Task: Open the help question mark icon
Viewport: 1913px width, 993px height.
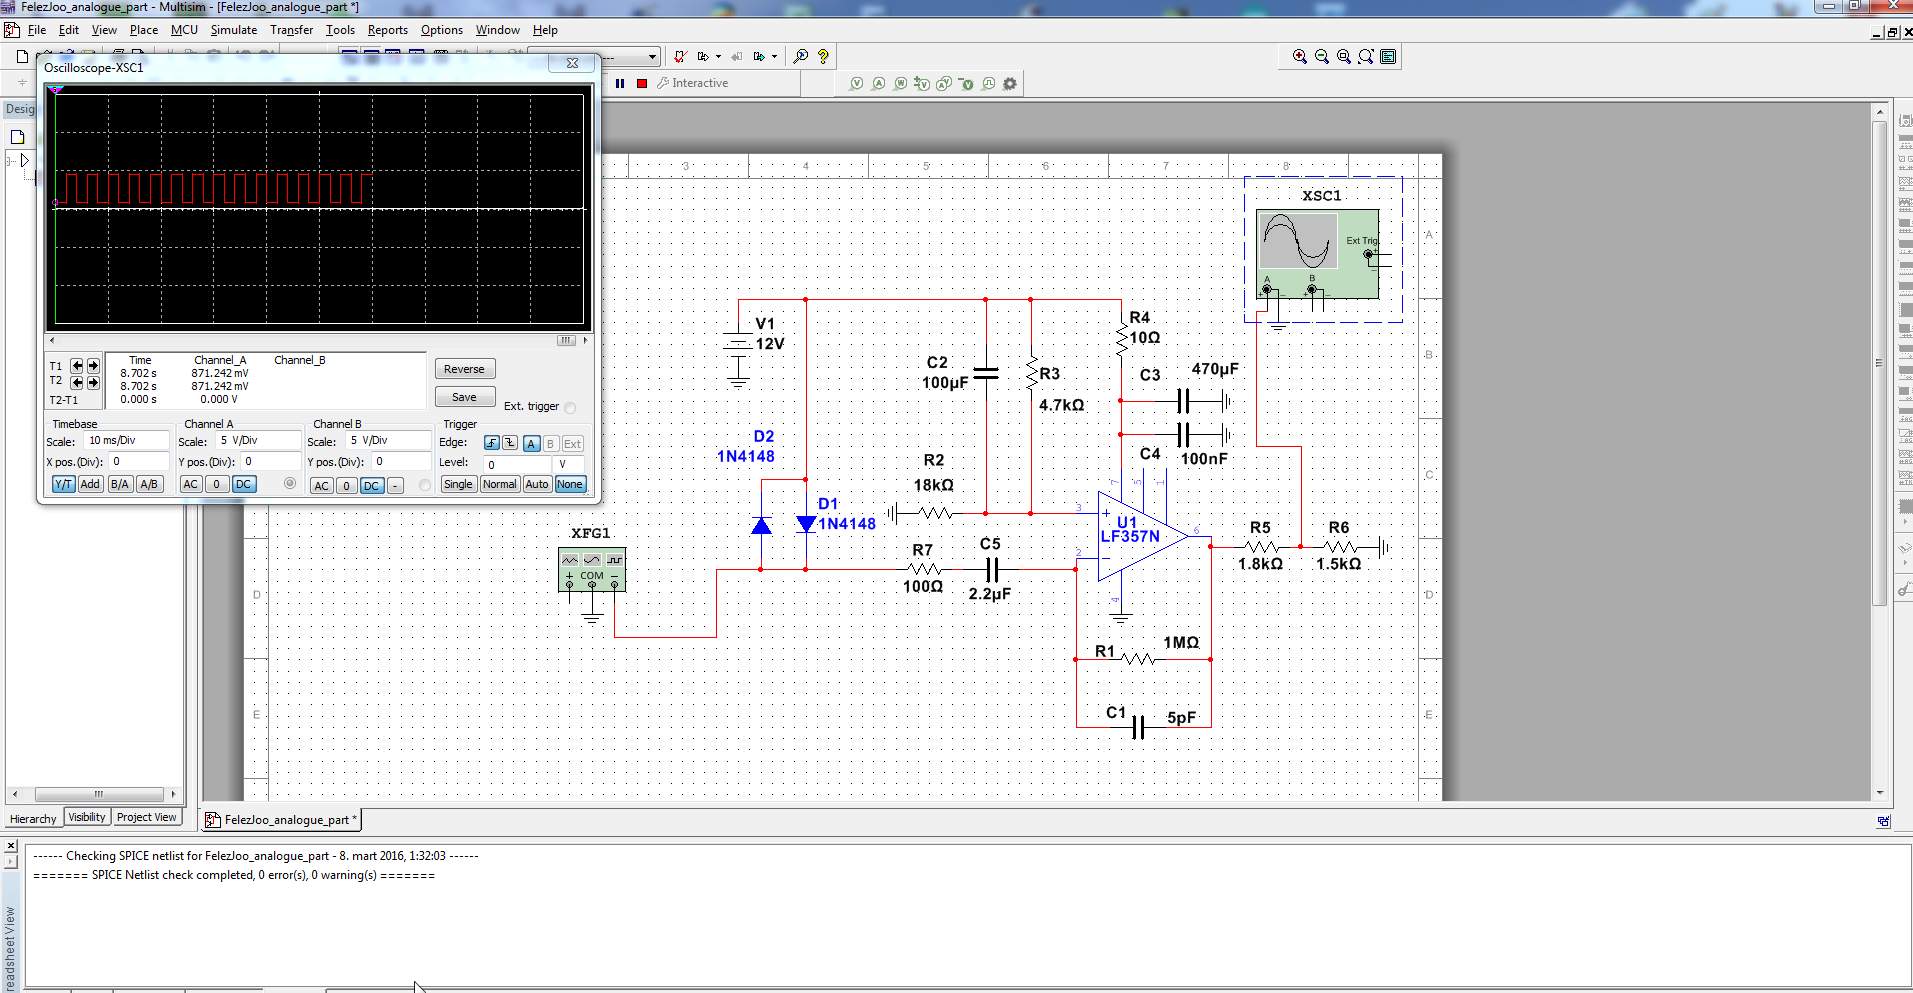Action: [x=823, y=57]
